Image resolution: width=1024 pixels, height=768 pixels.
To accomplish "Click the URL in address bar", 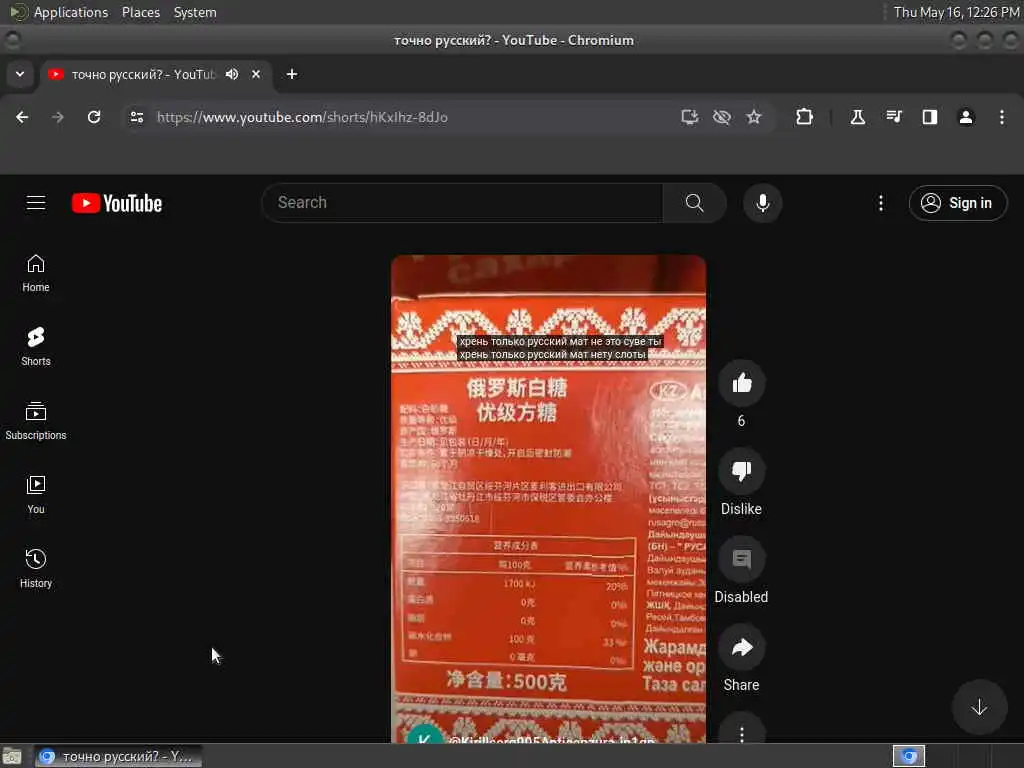I will coord(302,118).
